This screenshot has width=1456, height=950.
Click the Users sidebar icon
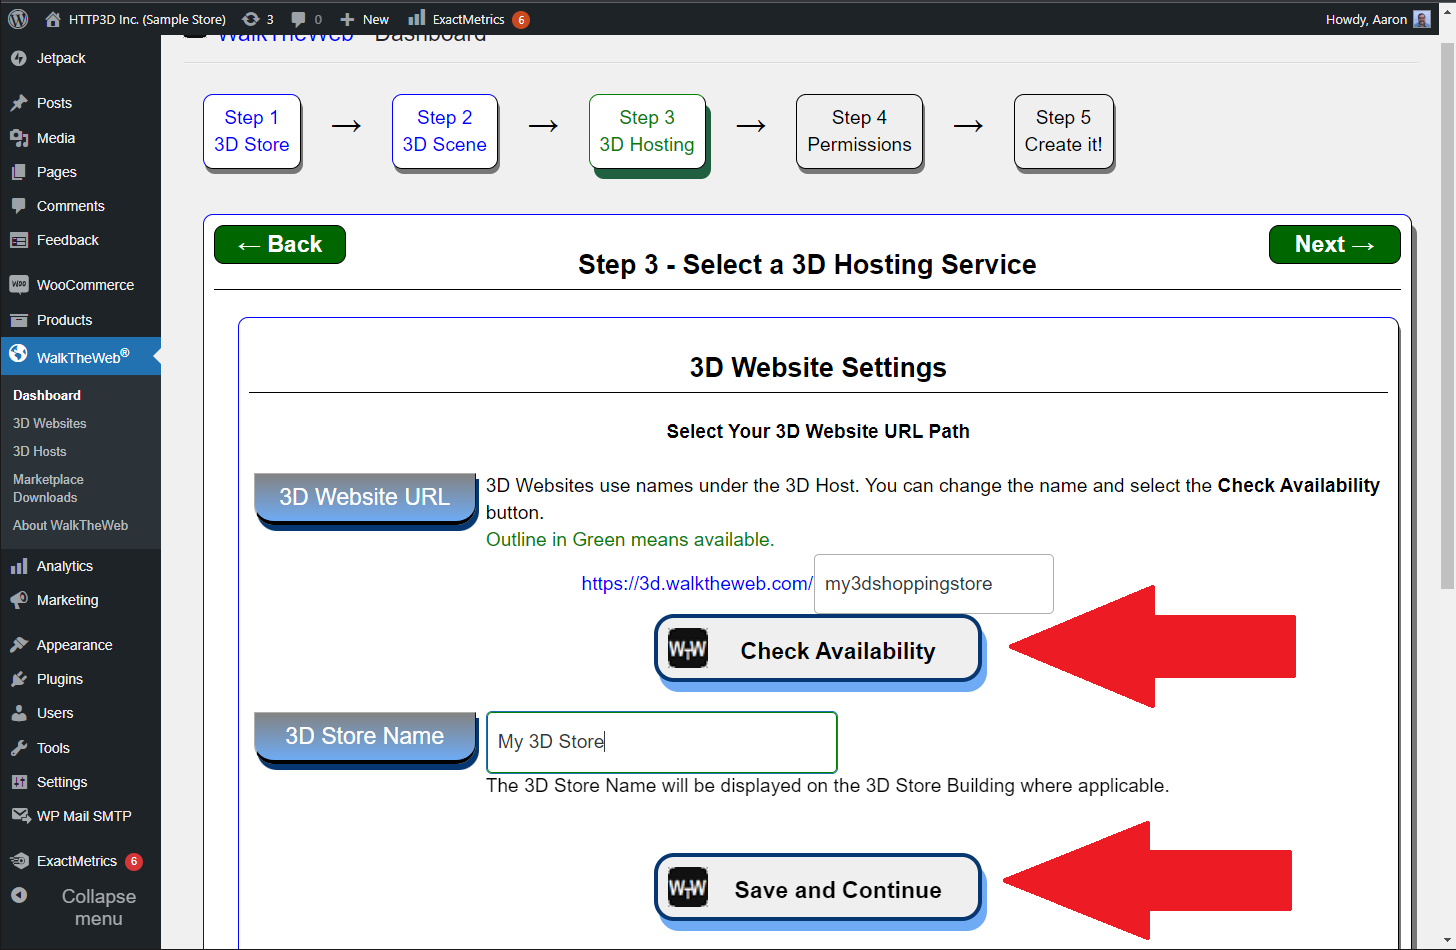tap(18, 713)
